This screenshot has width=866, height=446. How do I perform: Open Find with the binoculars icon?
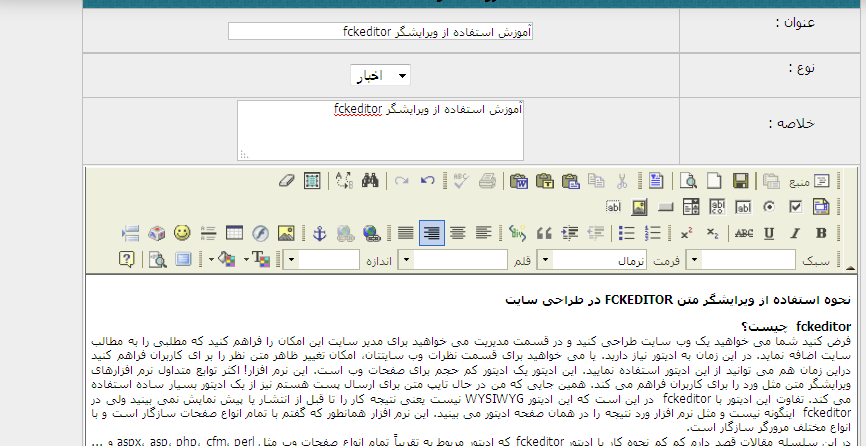(x=369, y=180)
